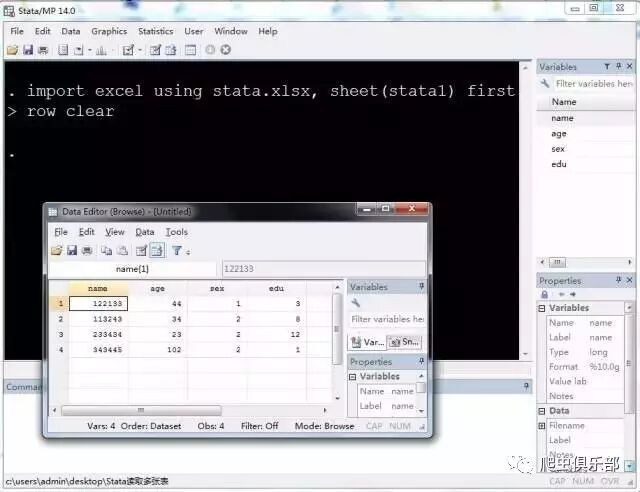Click the Data Editor horizontal scrollbar thumb
The image size is (640, 492).
point(141,410)
